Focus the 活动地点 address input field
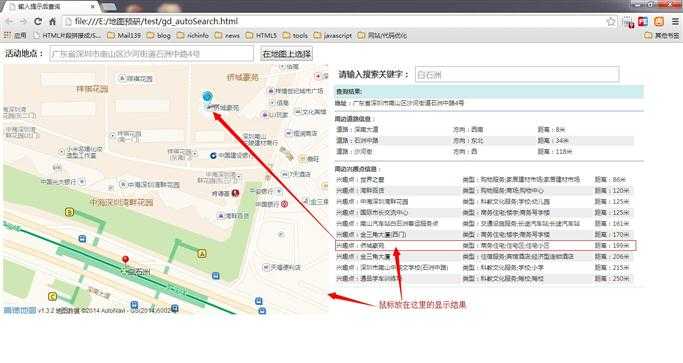The width and height of the screenshot is (683, 363). 152,54
